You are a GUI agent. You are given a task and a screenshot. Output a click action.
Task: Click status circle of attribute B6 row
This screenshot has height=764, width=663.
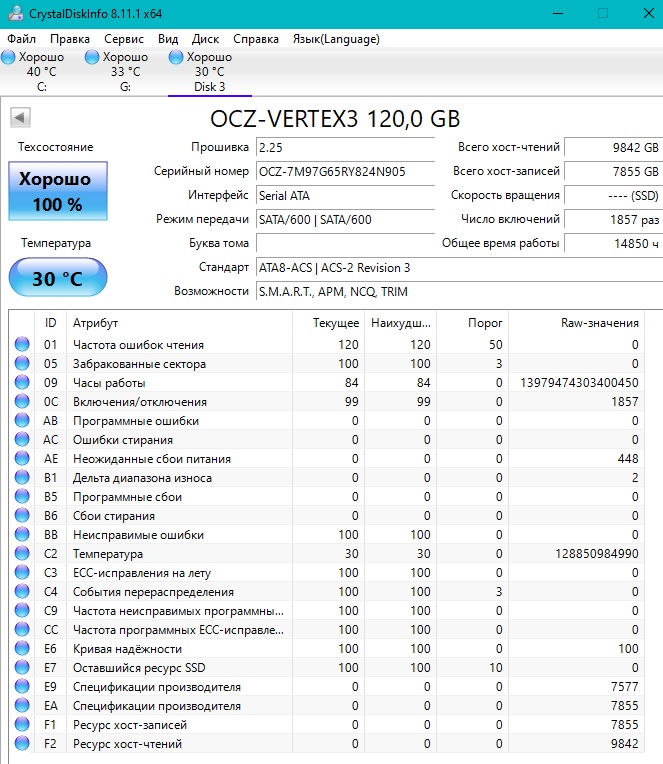point(22,516)
